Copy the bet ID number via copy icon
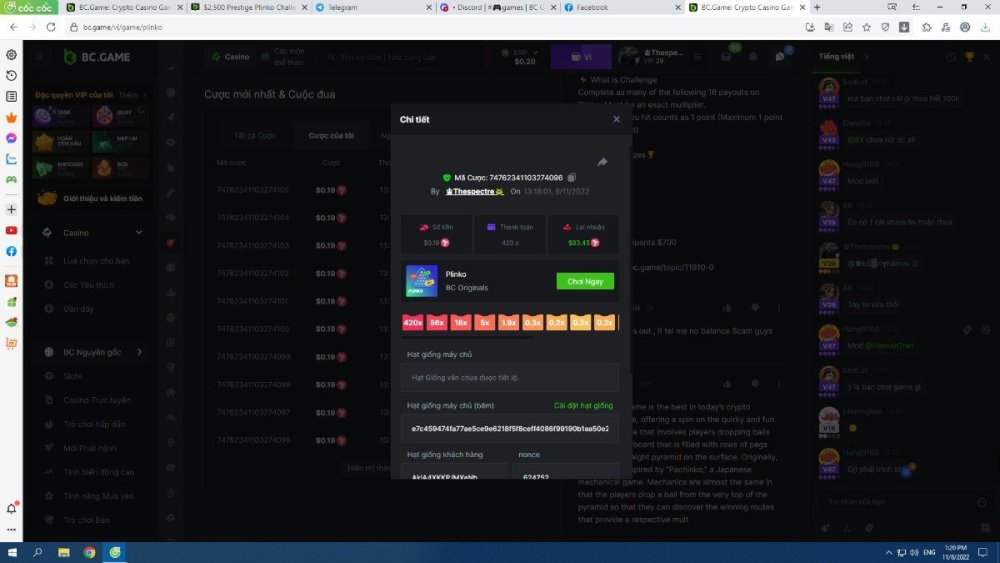1000x563 pixels. click(572, 177)
